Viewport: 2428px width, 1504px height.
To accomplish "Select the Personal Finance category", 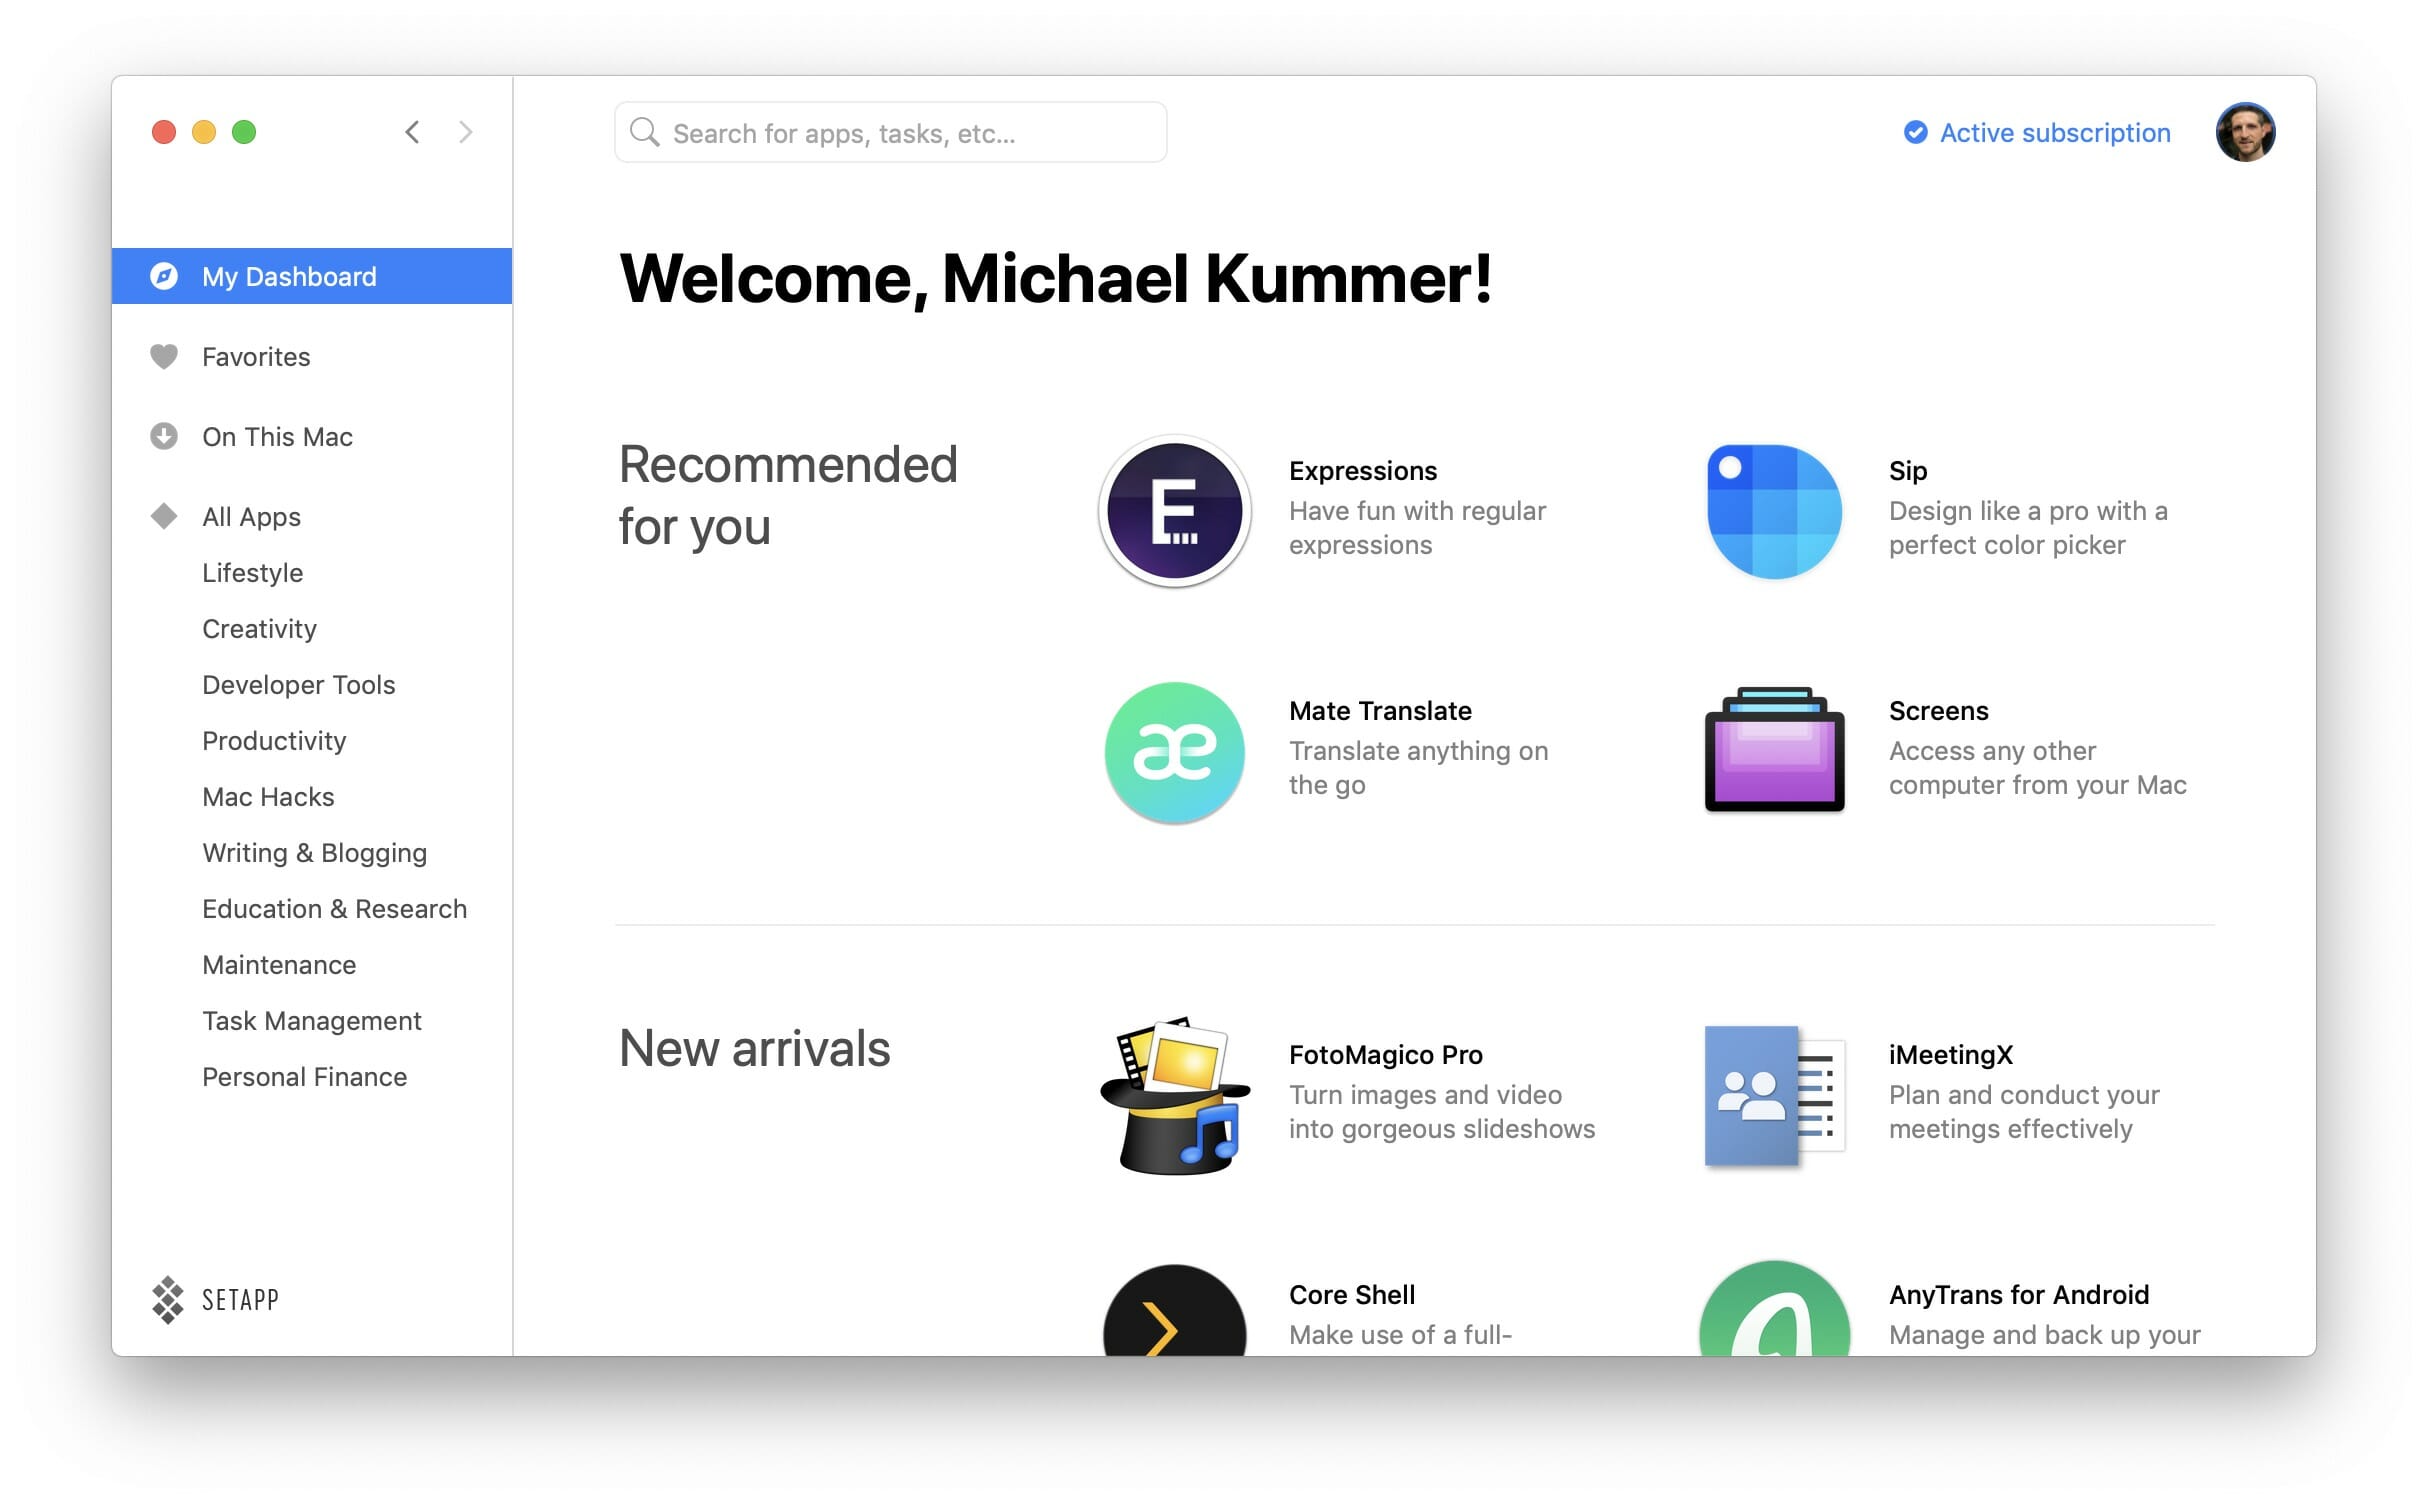I will (304, 1076).
